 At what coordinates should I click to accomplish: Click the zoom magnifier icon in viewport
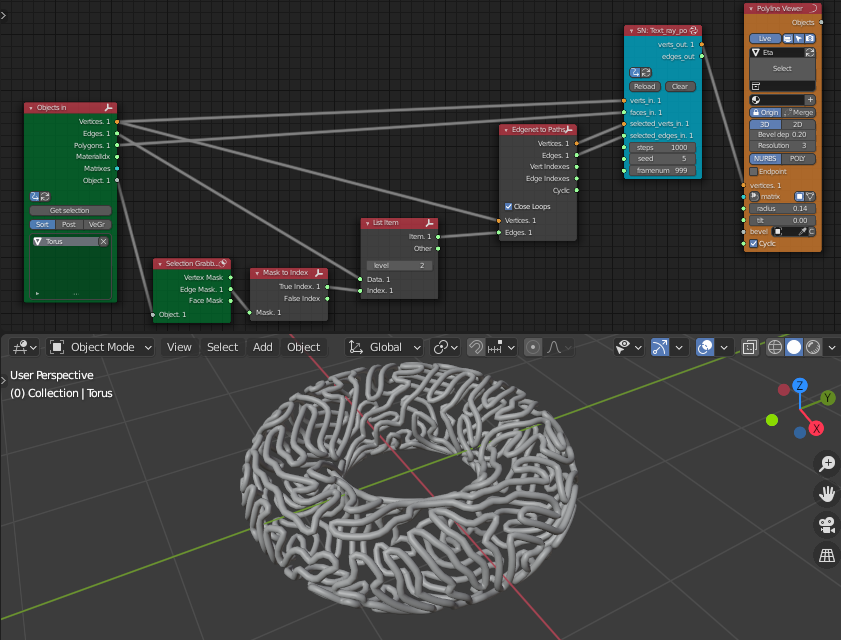tap(826, 464)
